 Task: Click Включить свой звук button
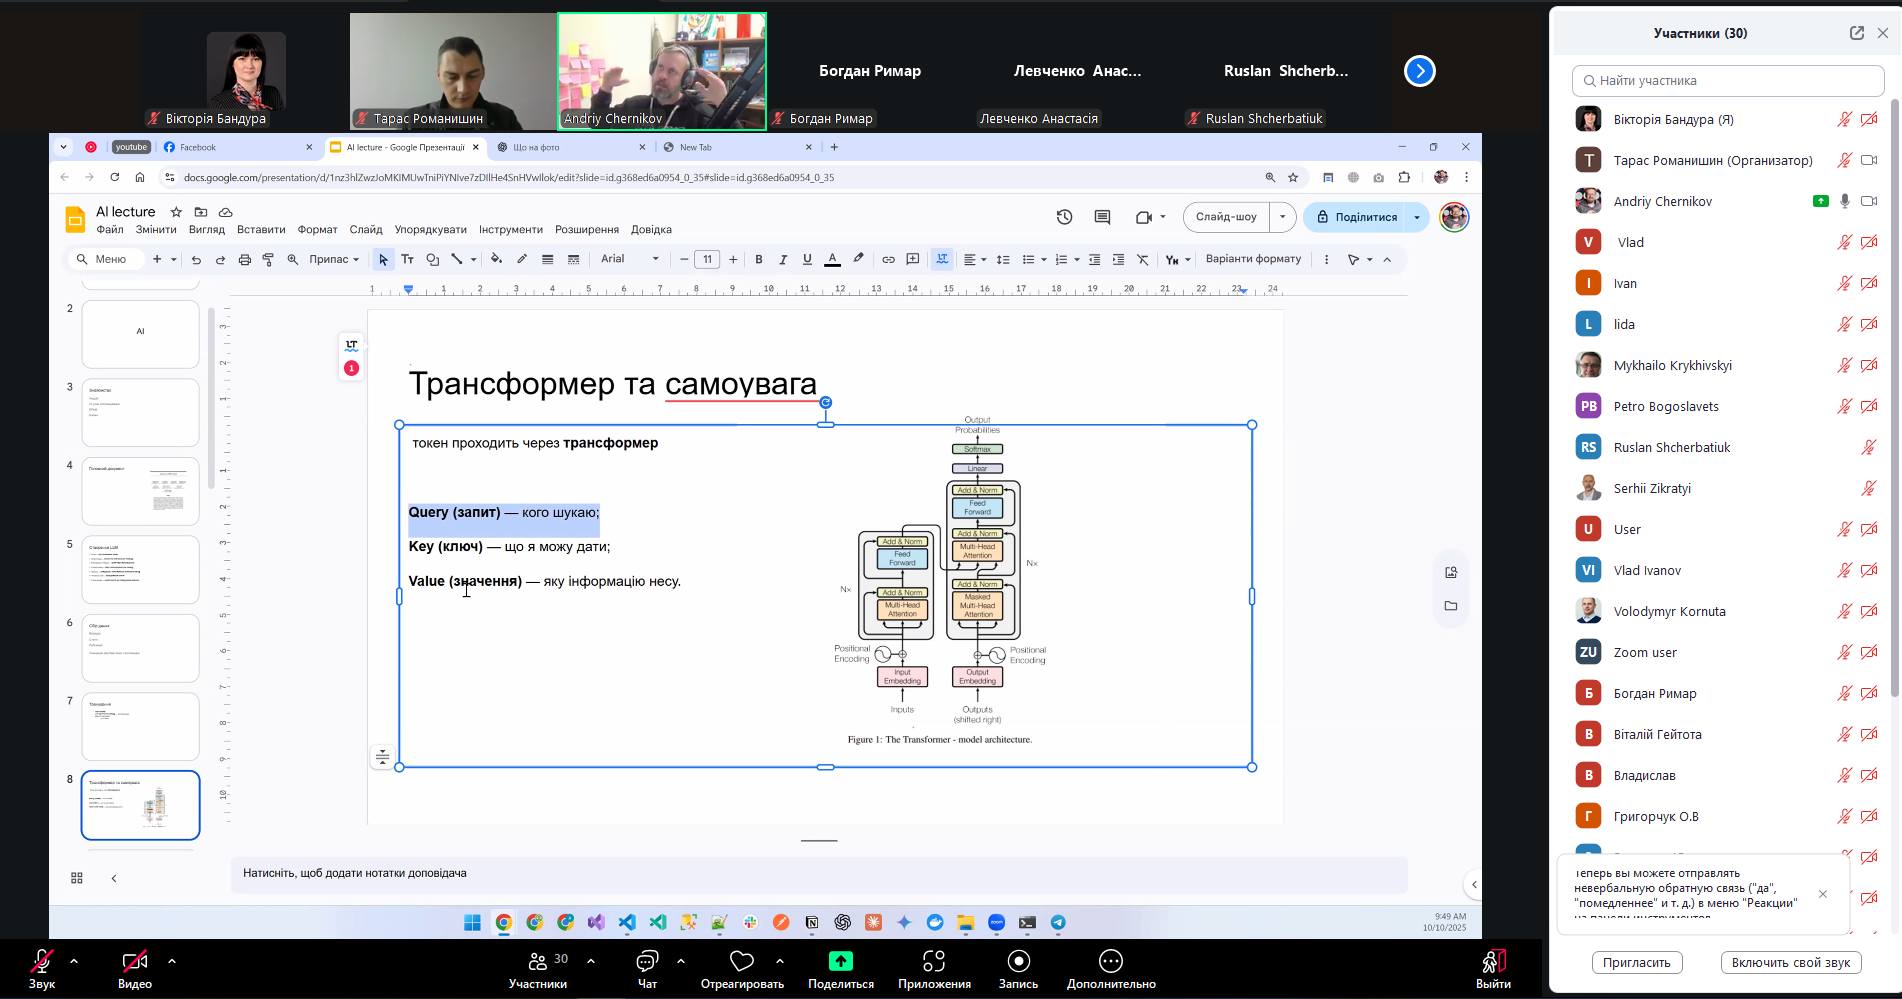click(x=1790, y=962)
